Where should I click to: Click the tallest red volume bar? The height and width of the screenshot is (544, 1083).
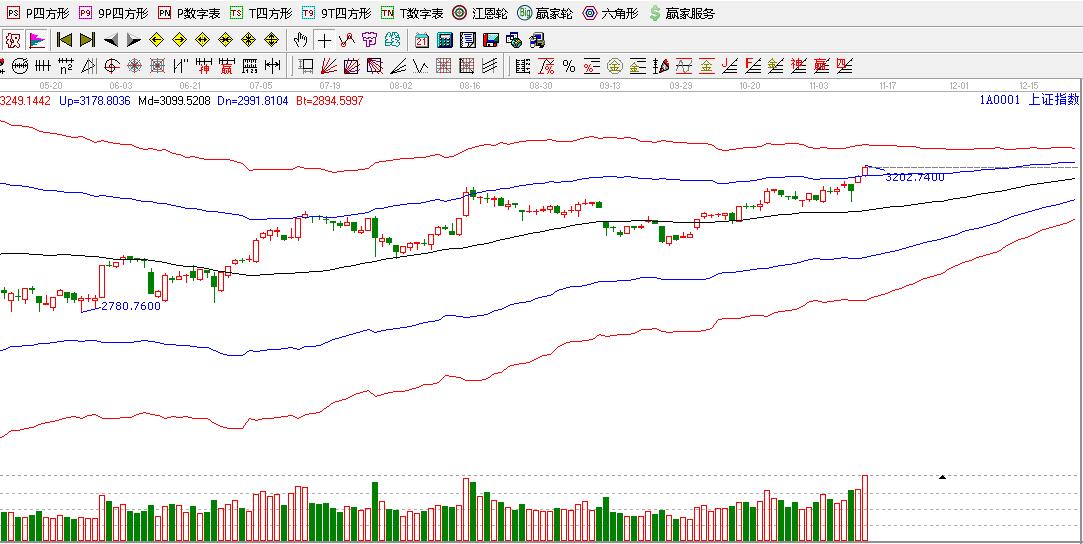click(x=864, y=508)
